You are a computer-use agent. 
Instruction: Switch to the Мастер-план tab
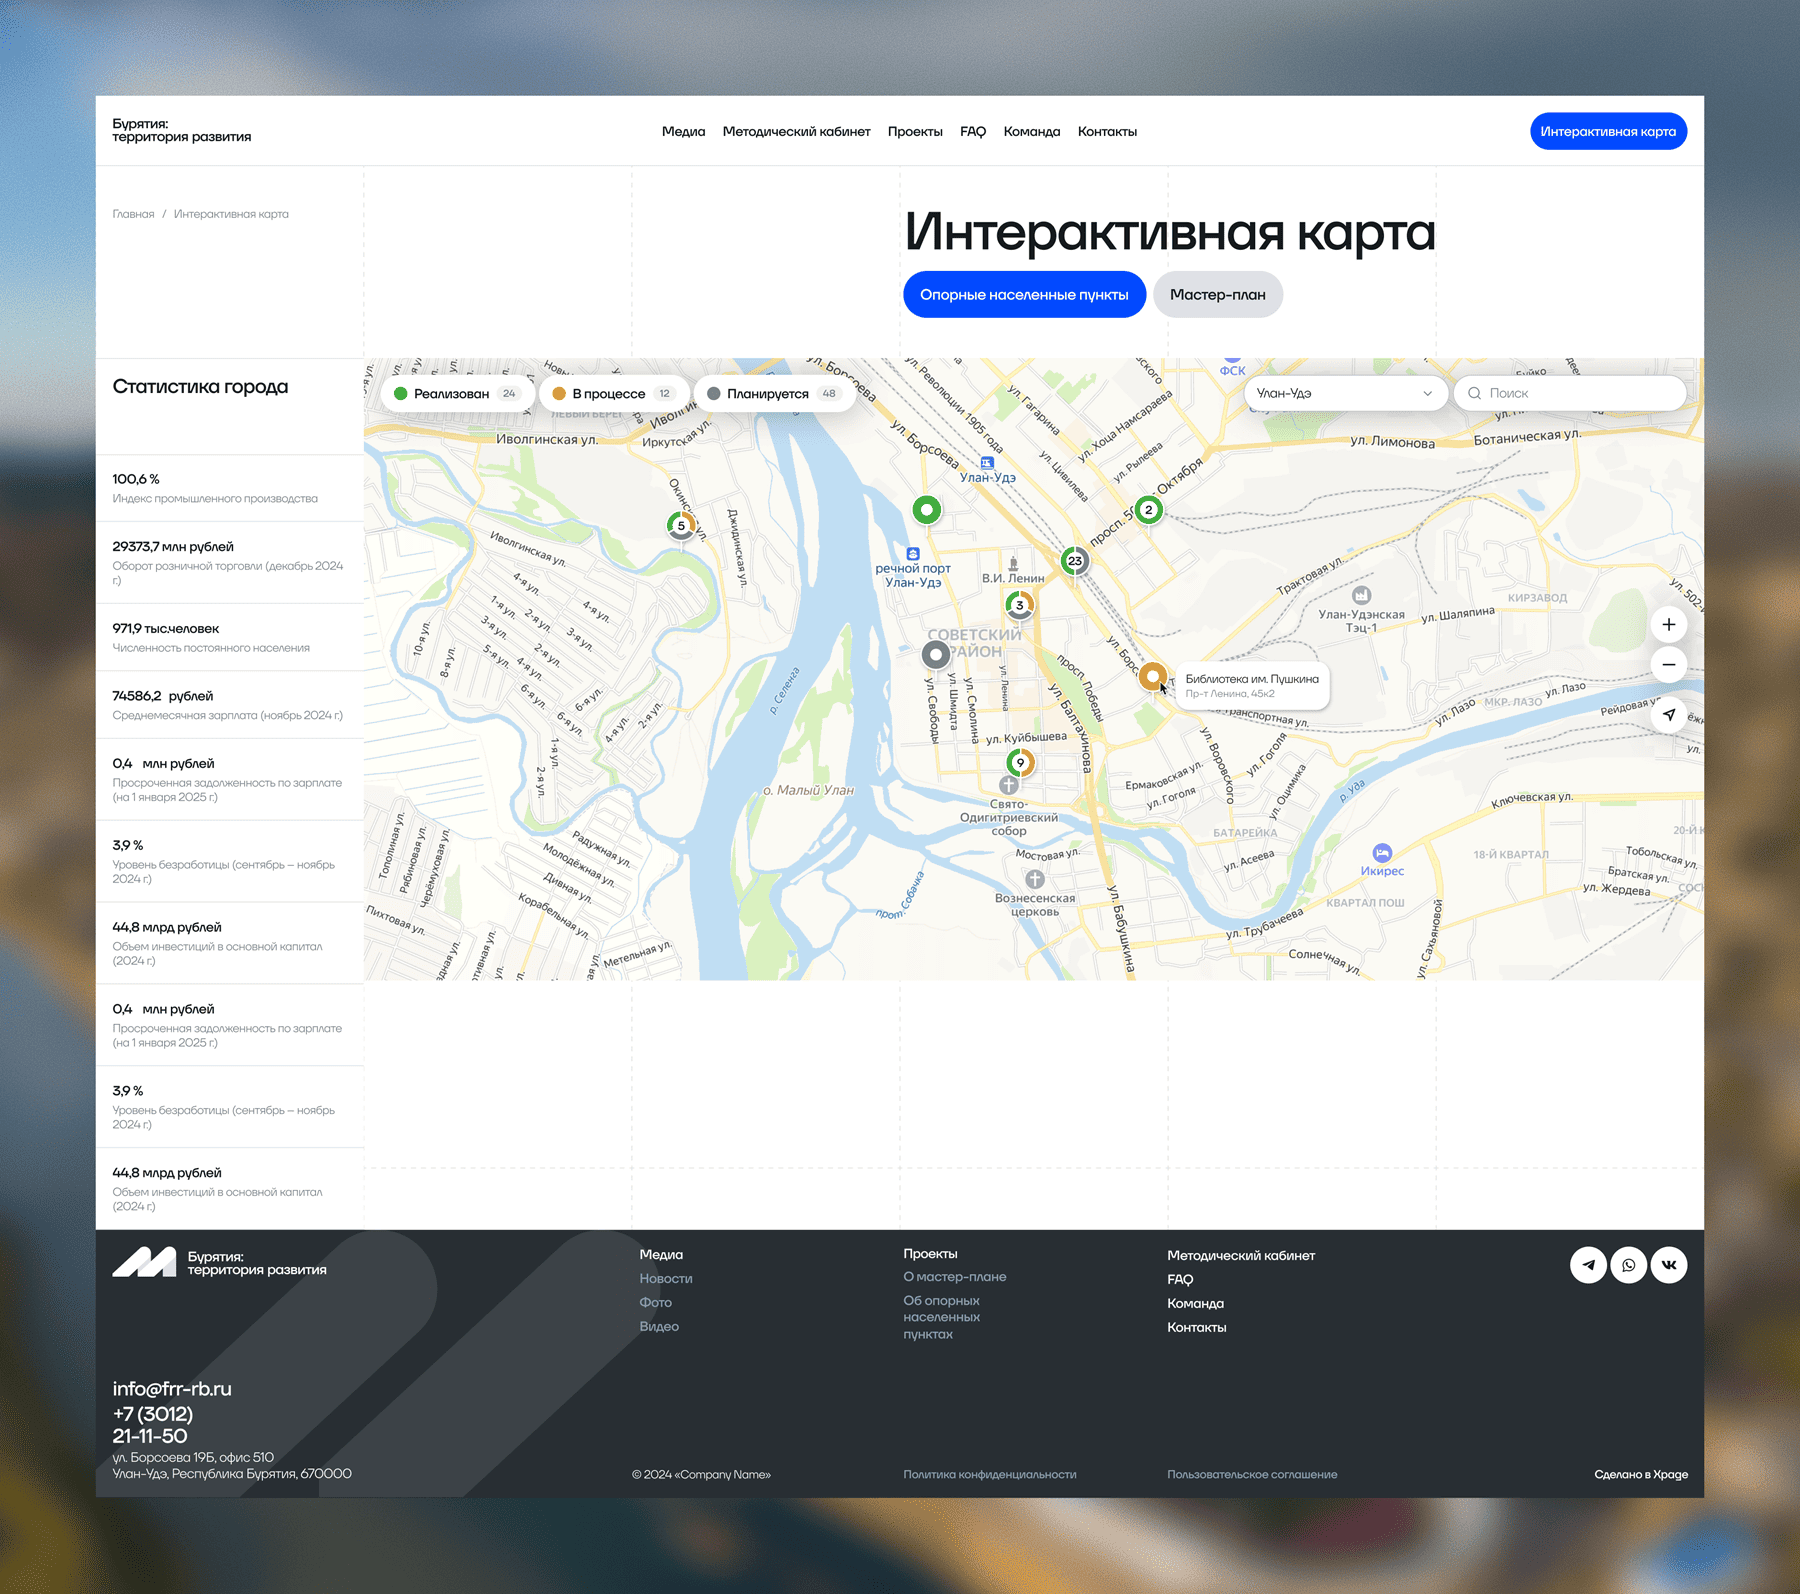click(x=1217, y=295)
